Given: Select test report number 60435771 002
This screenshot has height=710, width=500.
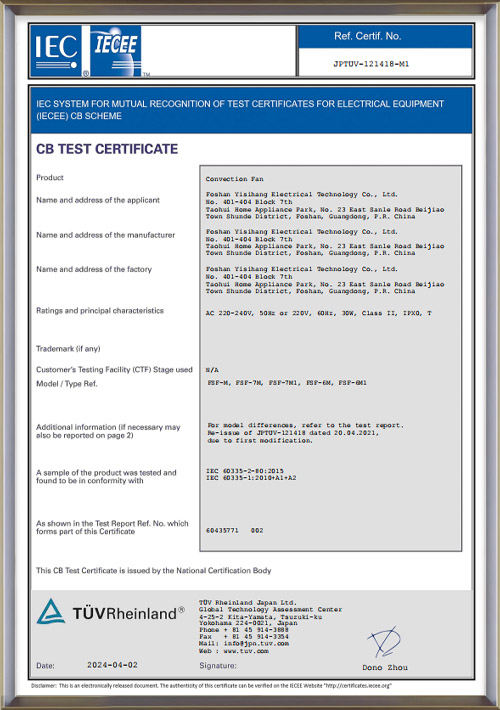Looking at the screenshot, I should tap(235, 530).
